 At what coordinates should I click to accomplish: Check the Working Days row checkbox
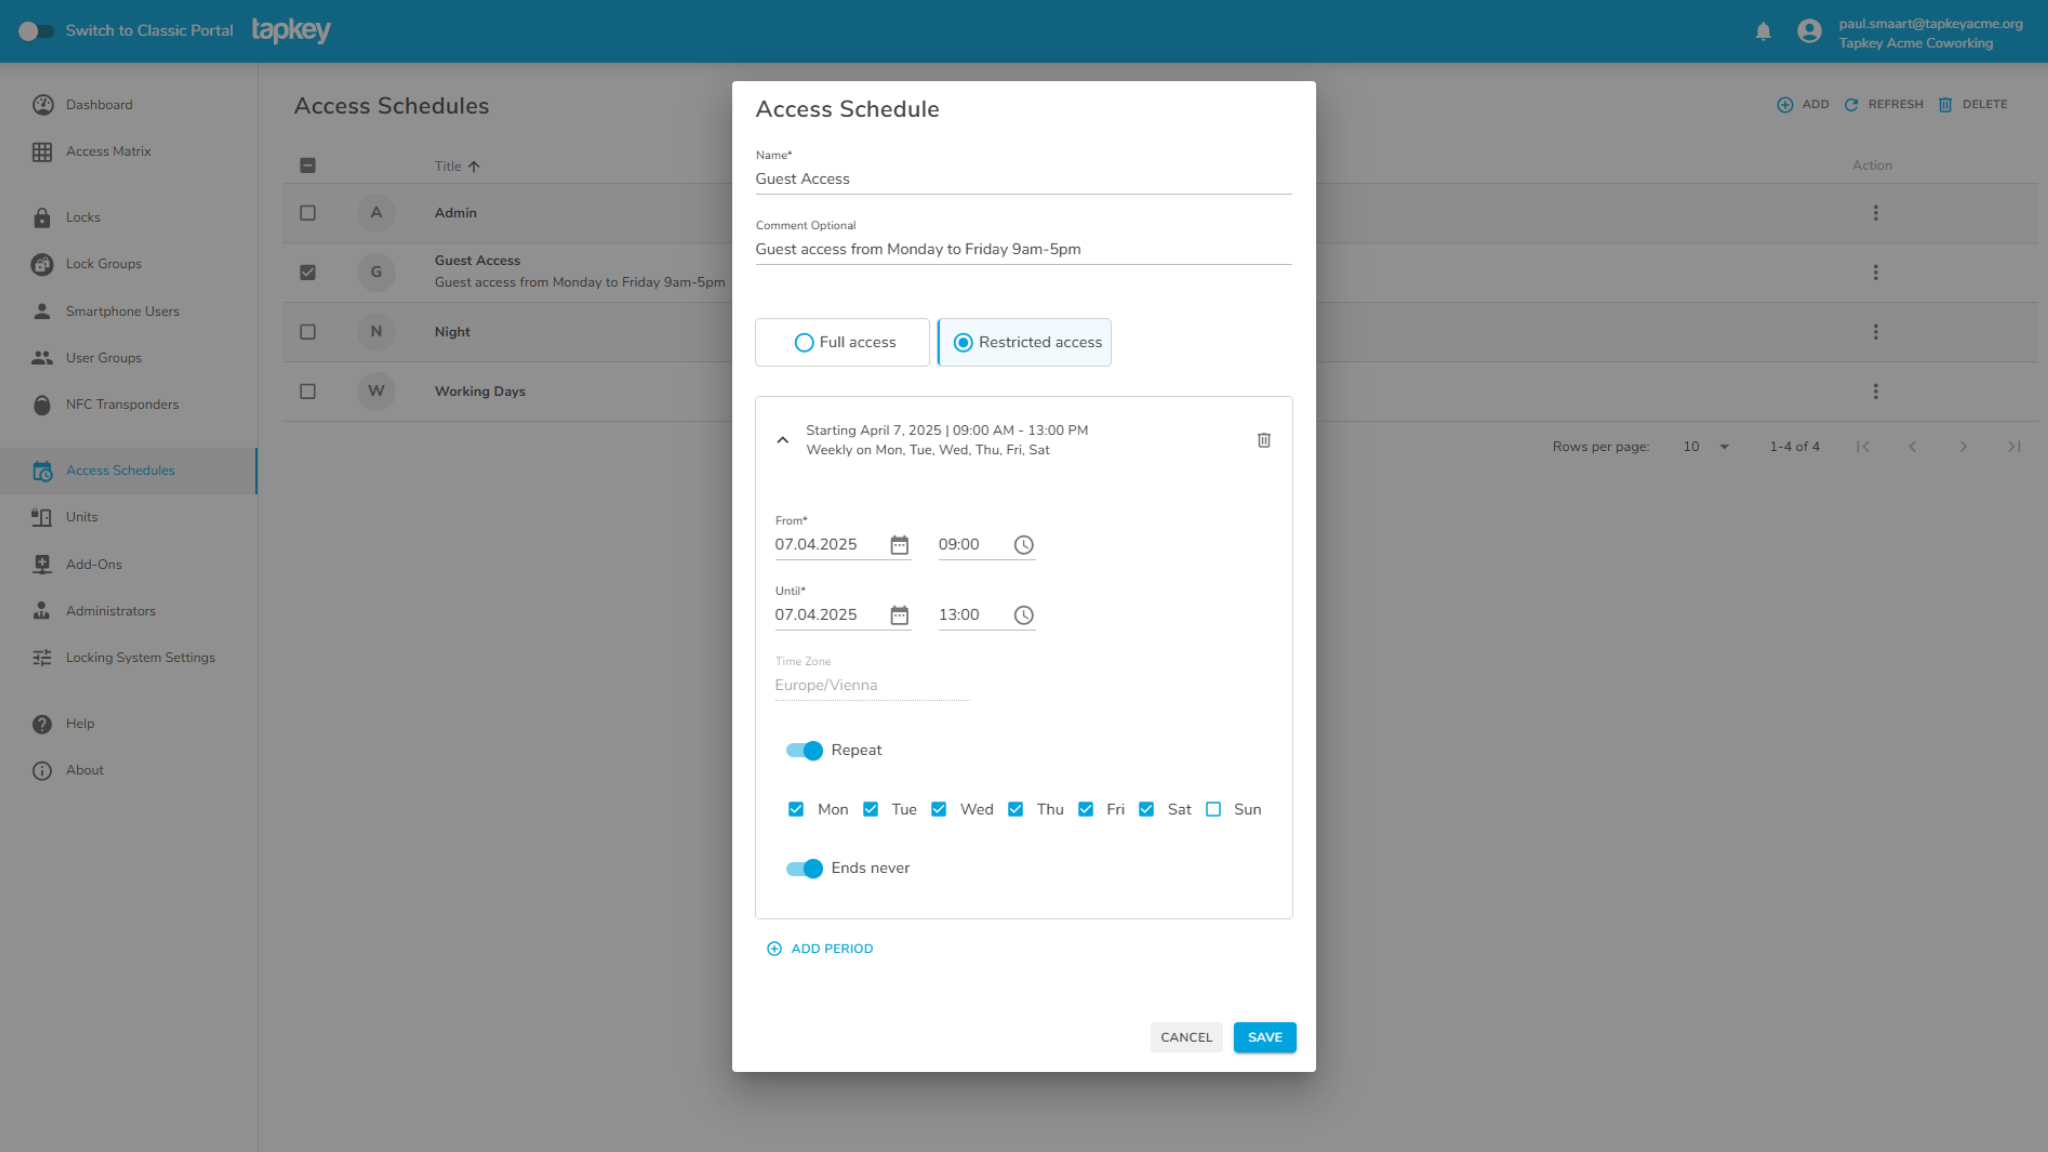click(x=308, y=392)
